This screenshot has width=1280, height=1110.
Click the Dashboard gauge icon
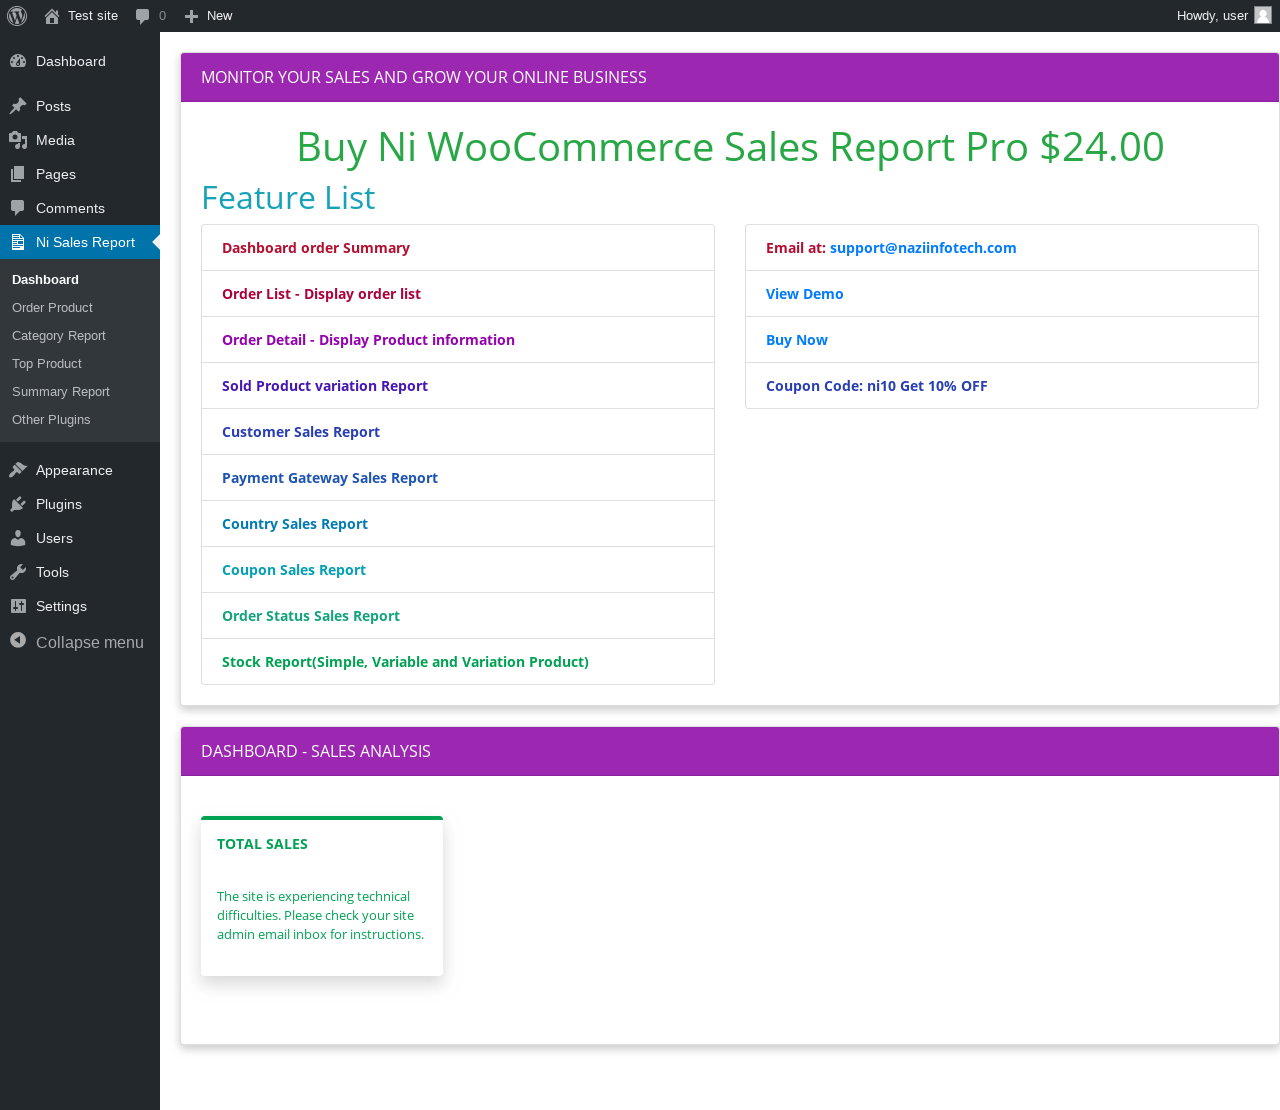(x=18, y=61)
